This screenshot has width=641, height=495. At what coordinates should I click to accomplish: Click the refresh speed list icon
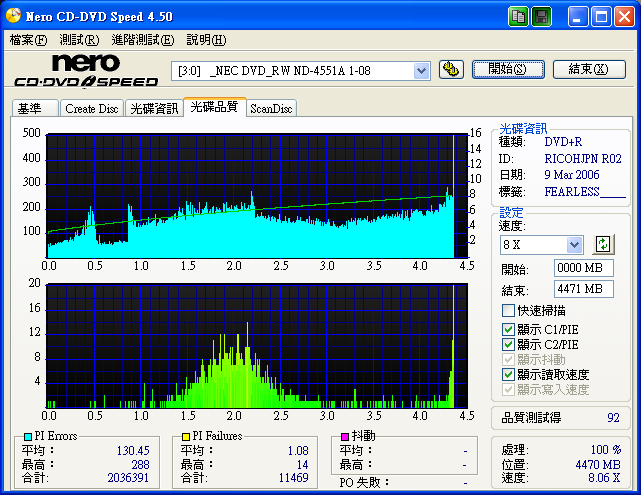[x=603, y=244]
